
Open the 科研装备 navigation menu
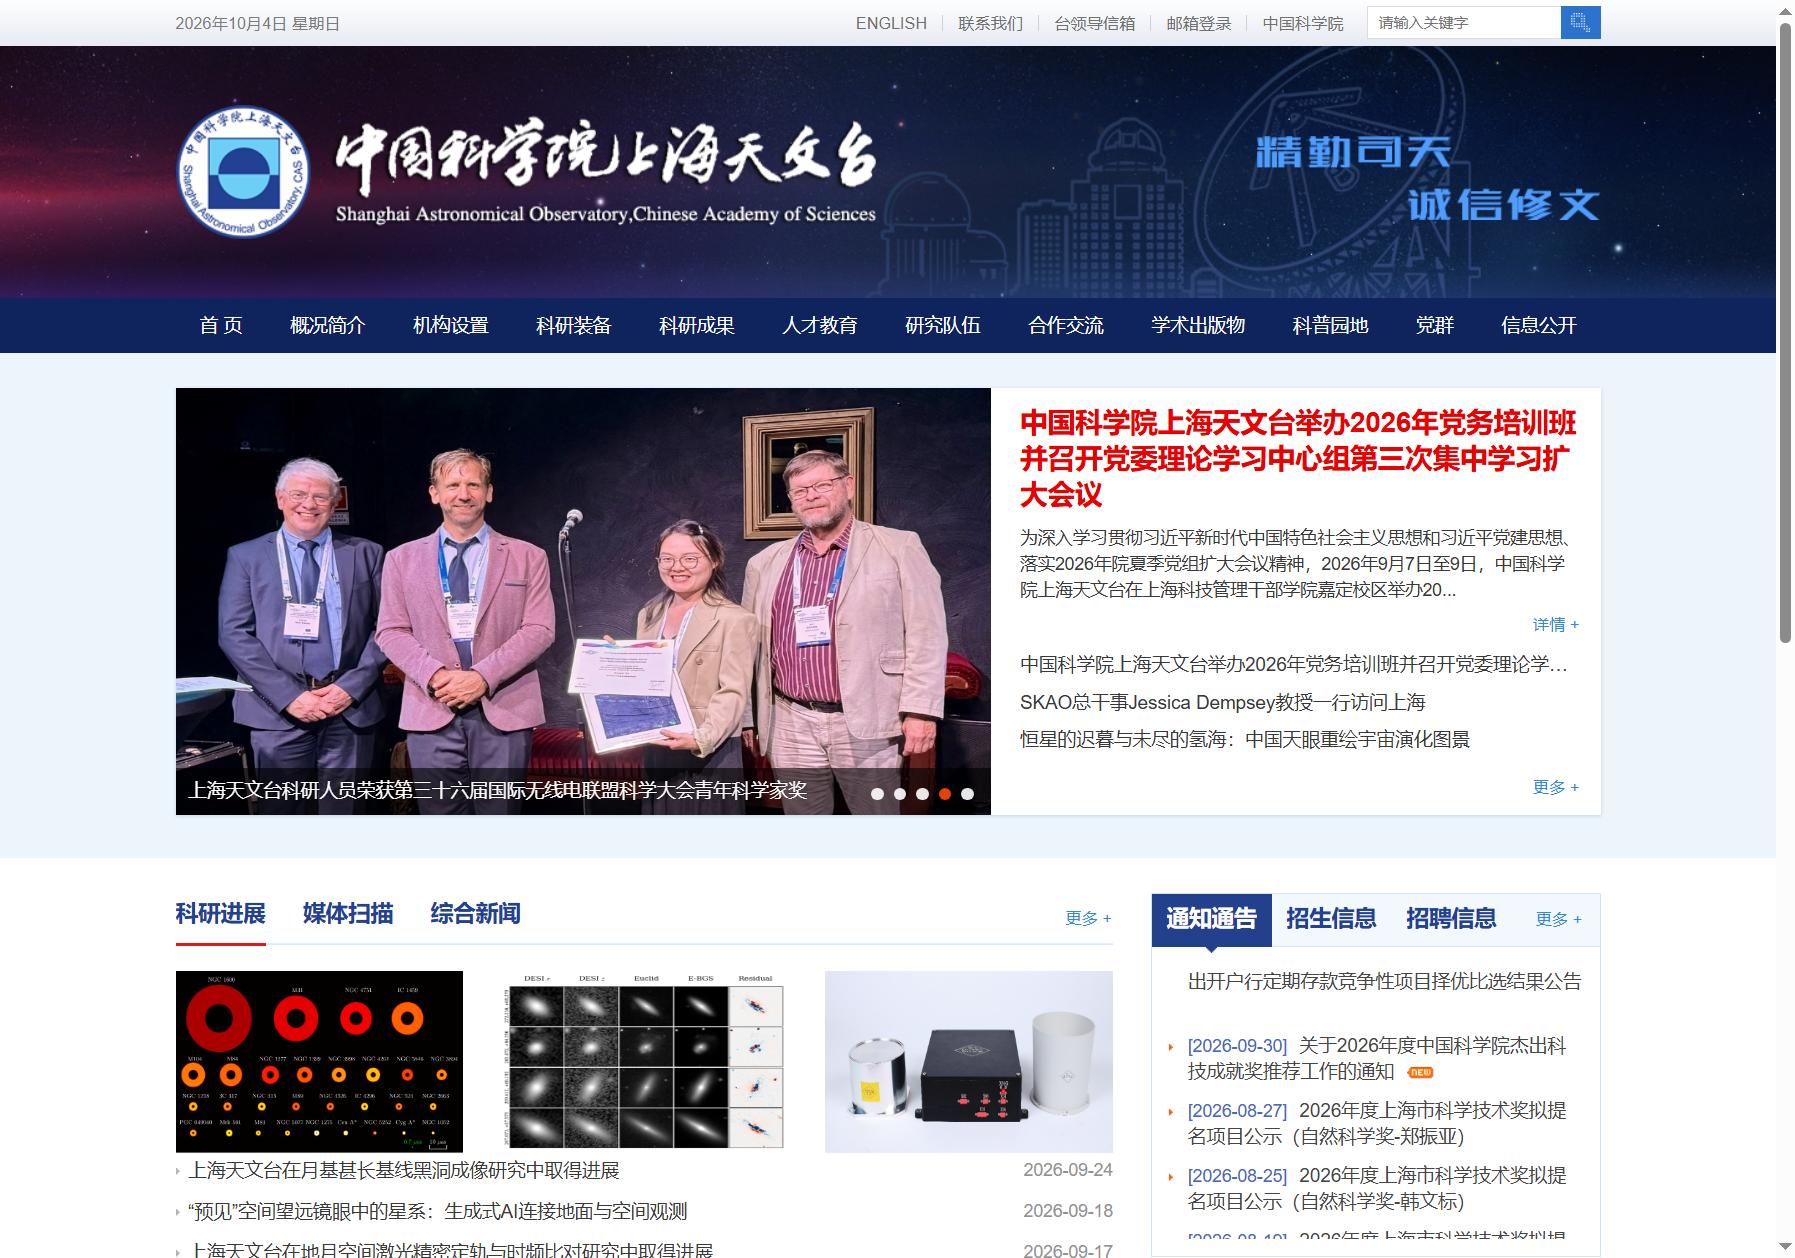[574, 325]
